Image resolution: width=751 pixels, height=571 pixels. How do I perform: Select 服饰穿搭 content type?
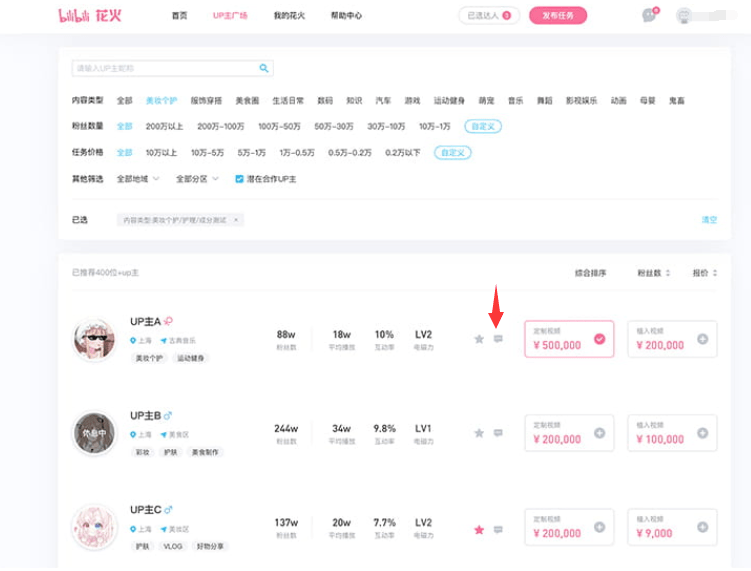pos(206,101)
